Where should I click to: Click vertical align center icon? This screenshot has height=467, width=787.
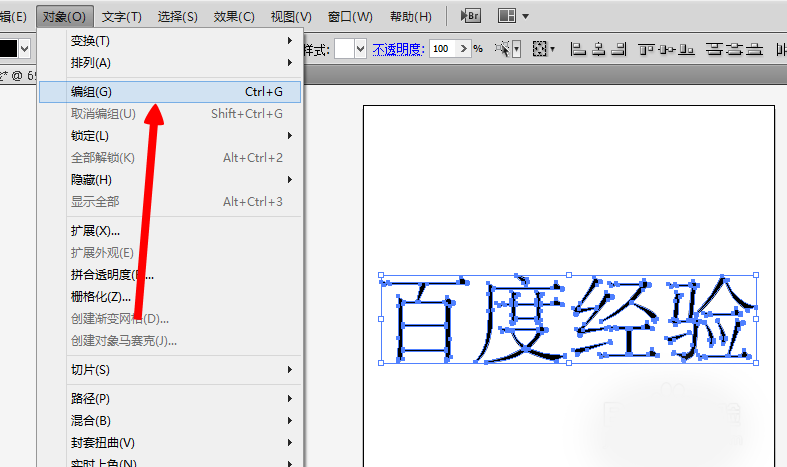(667, 49)
